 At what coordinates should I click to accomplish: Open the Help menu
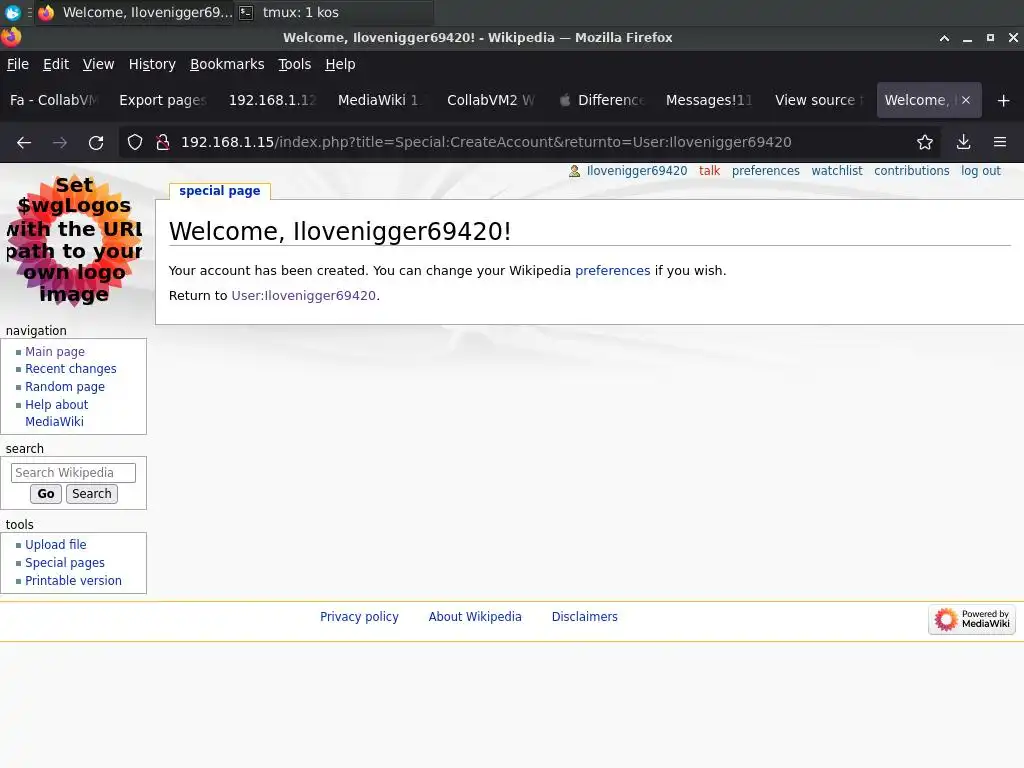(x=340, y=64)
